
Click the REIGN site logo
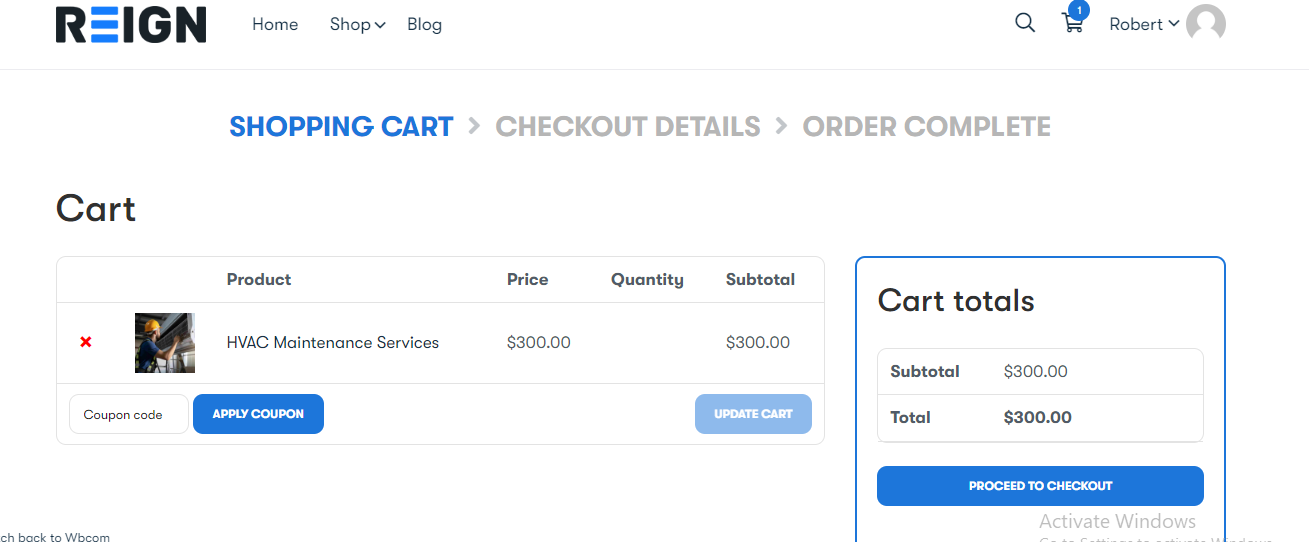[131, 24]
